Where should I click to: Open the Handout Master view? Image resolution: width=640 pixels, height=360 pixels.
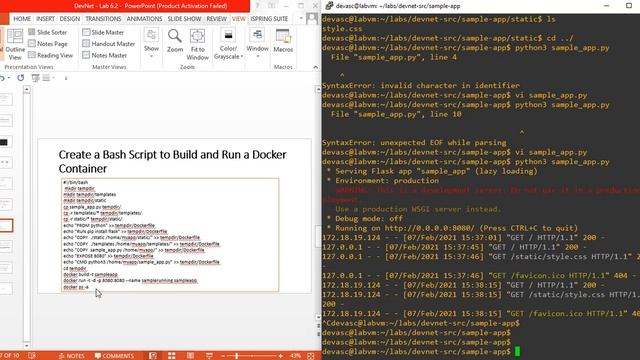tap(109, 44)
